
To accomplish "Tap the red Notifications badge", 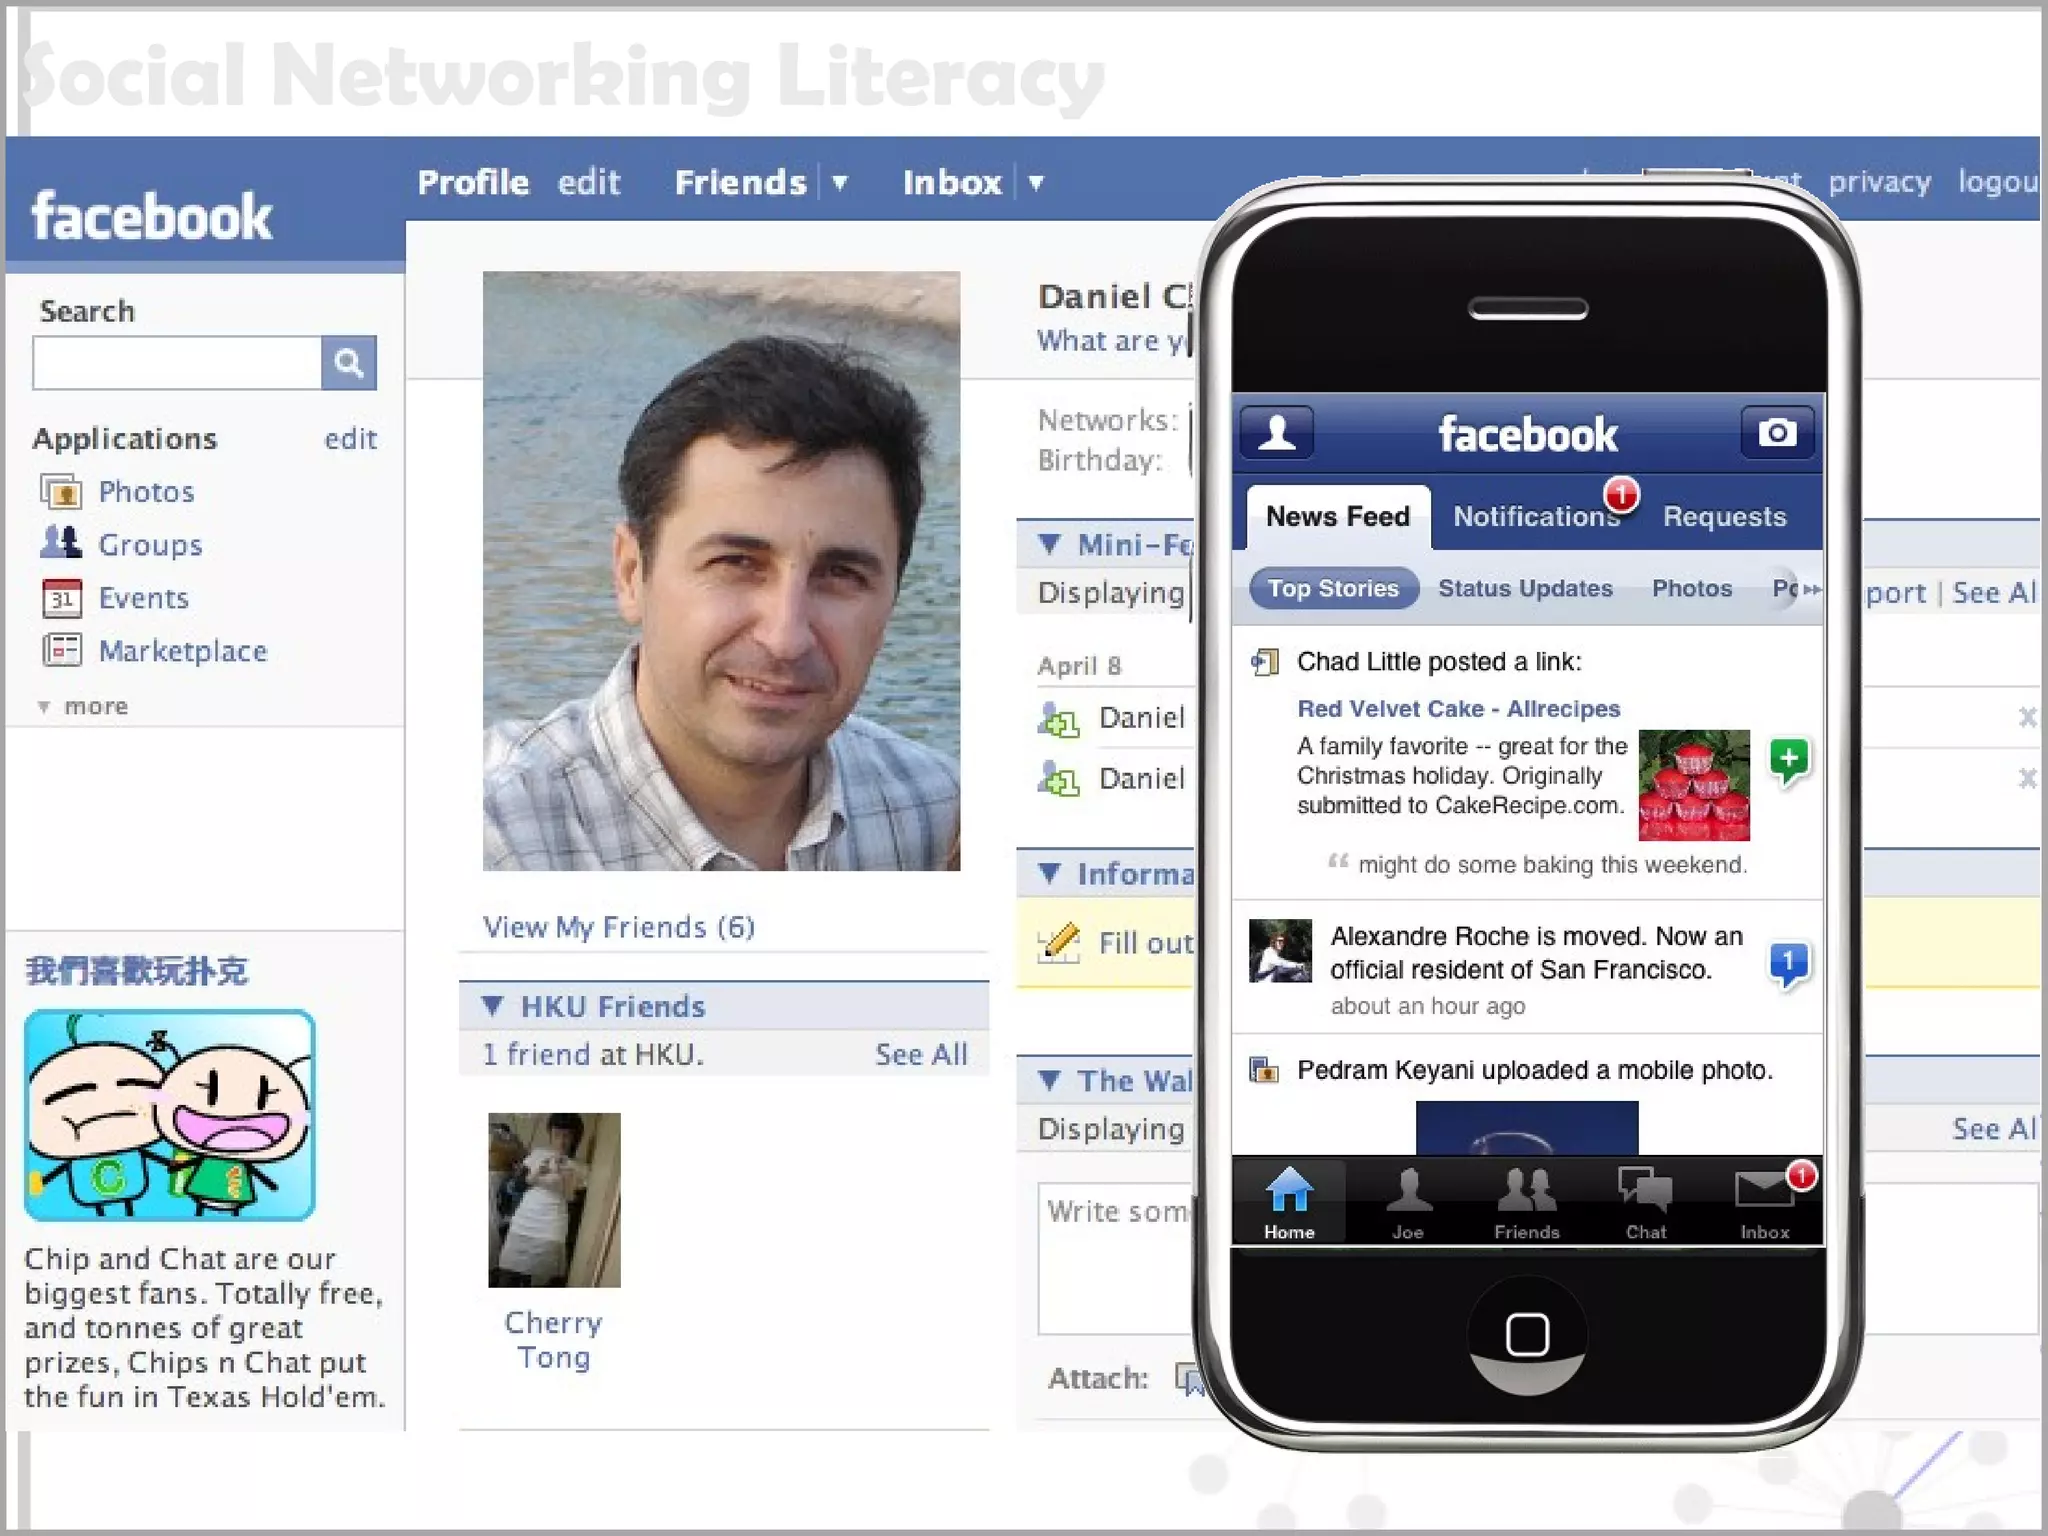I will pos(1622,493).
